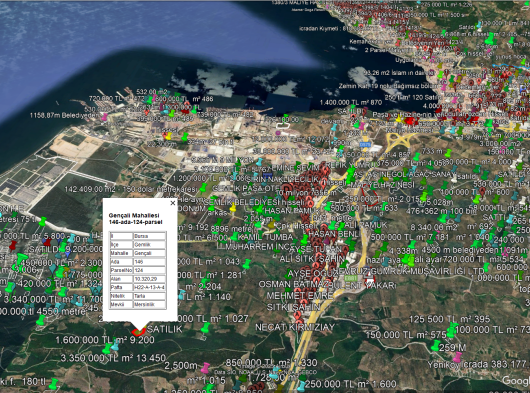Close the Gençali Mahallesi parcel info balloon

click(x=173, y=203)
